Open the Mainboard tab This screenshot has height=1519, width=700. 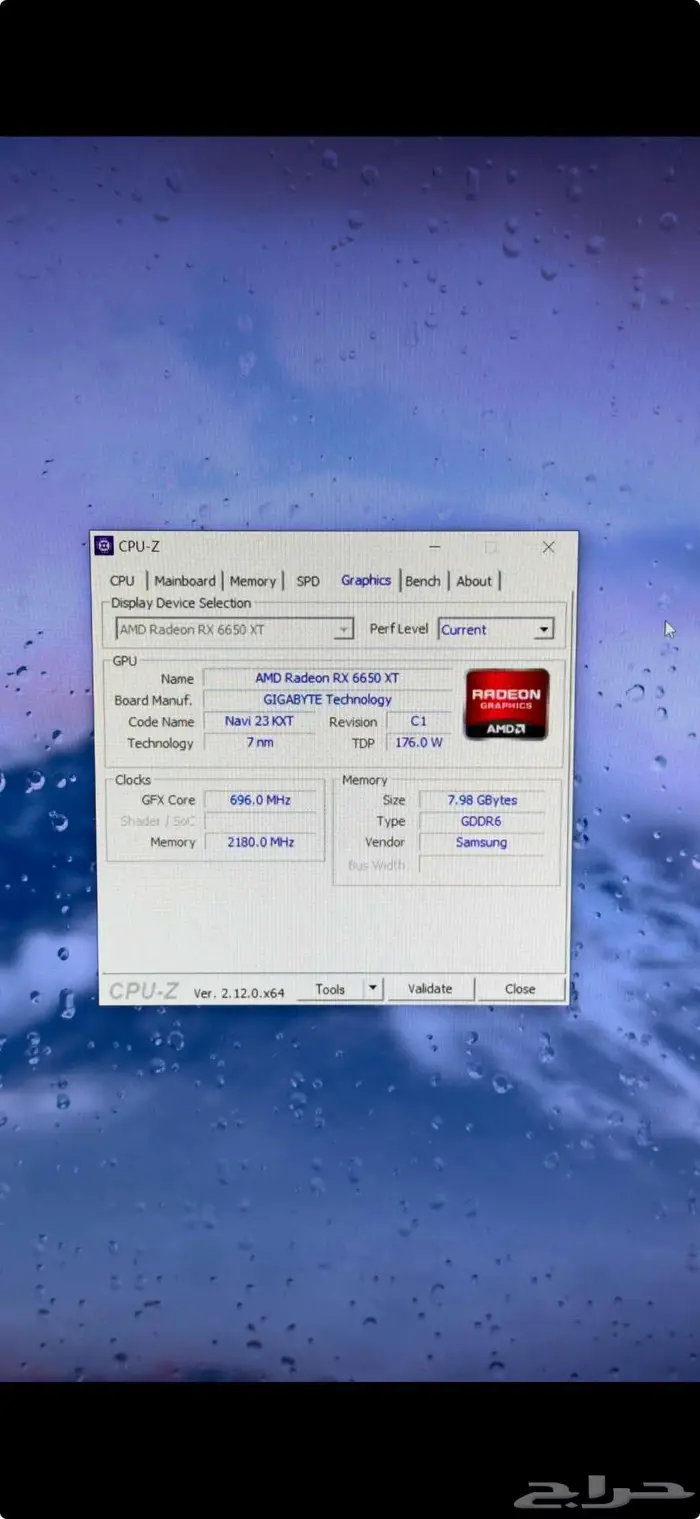click(x=185, y=581)
